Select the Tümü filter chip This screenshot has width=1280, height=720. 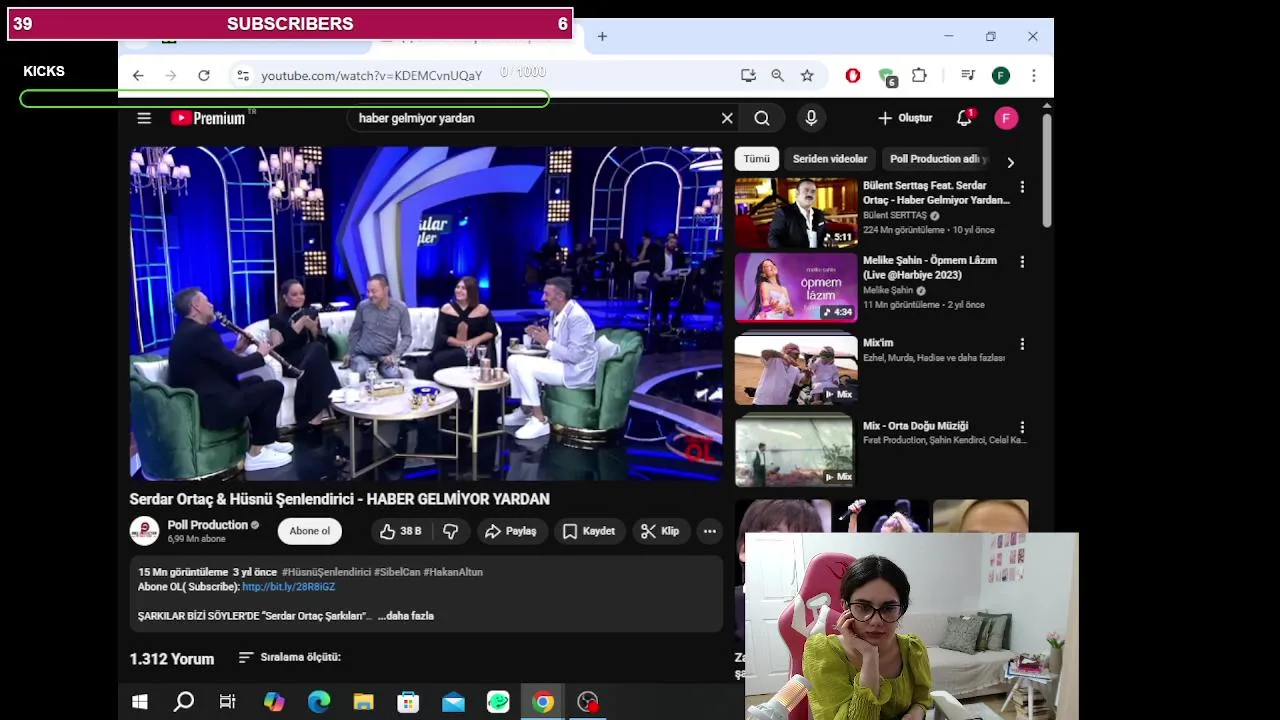point(757,159)
